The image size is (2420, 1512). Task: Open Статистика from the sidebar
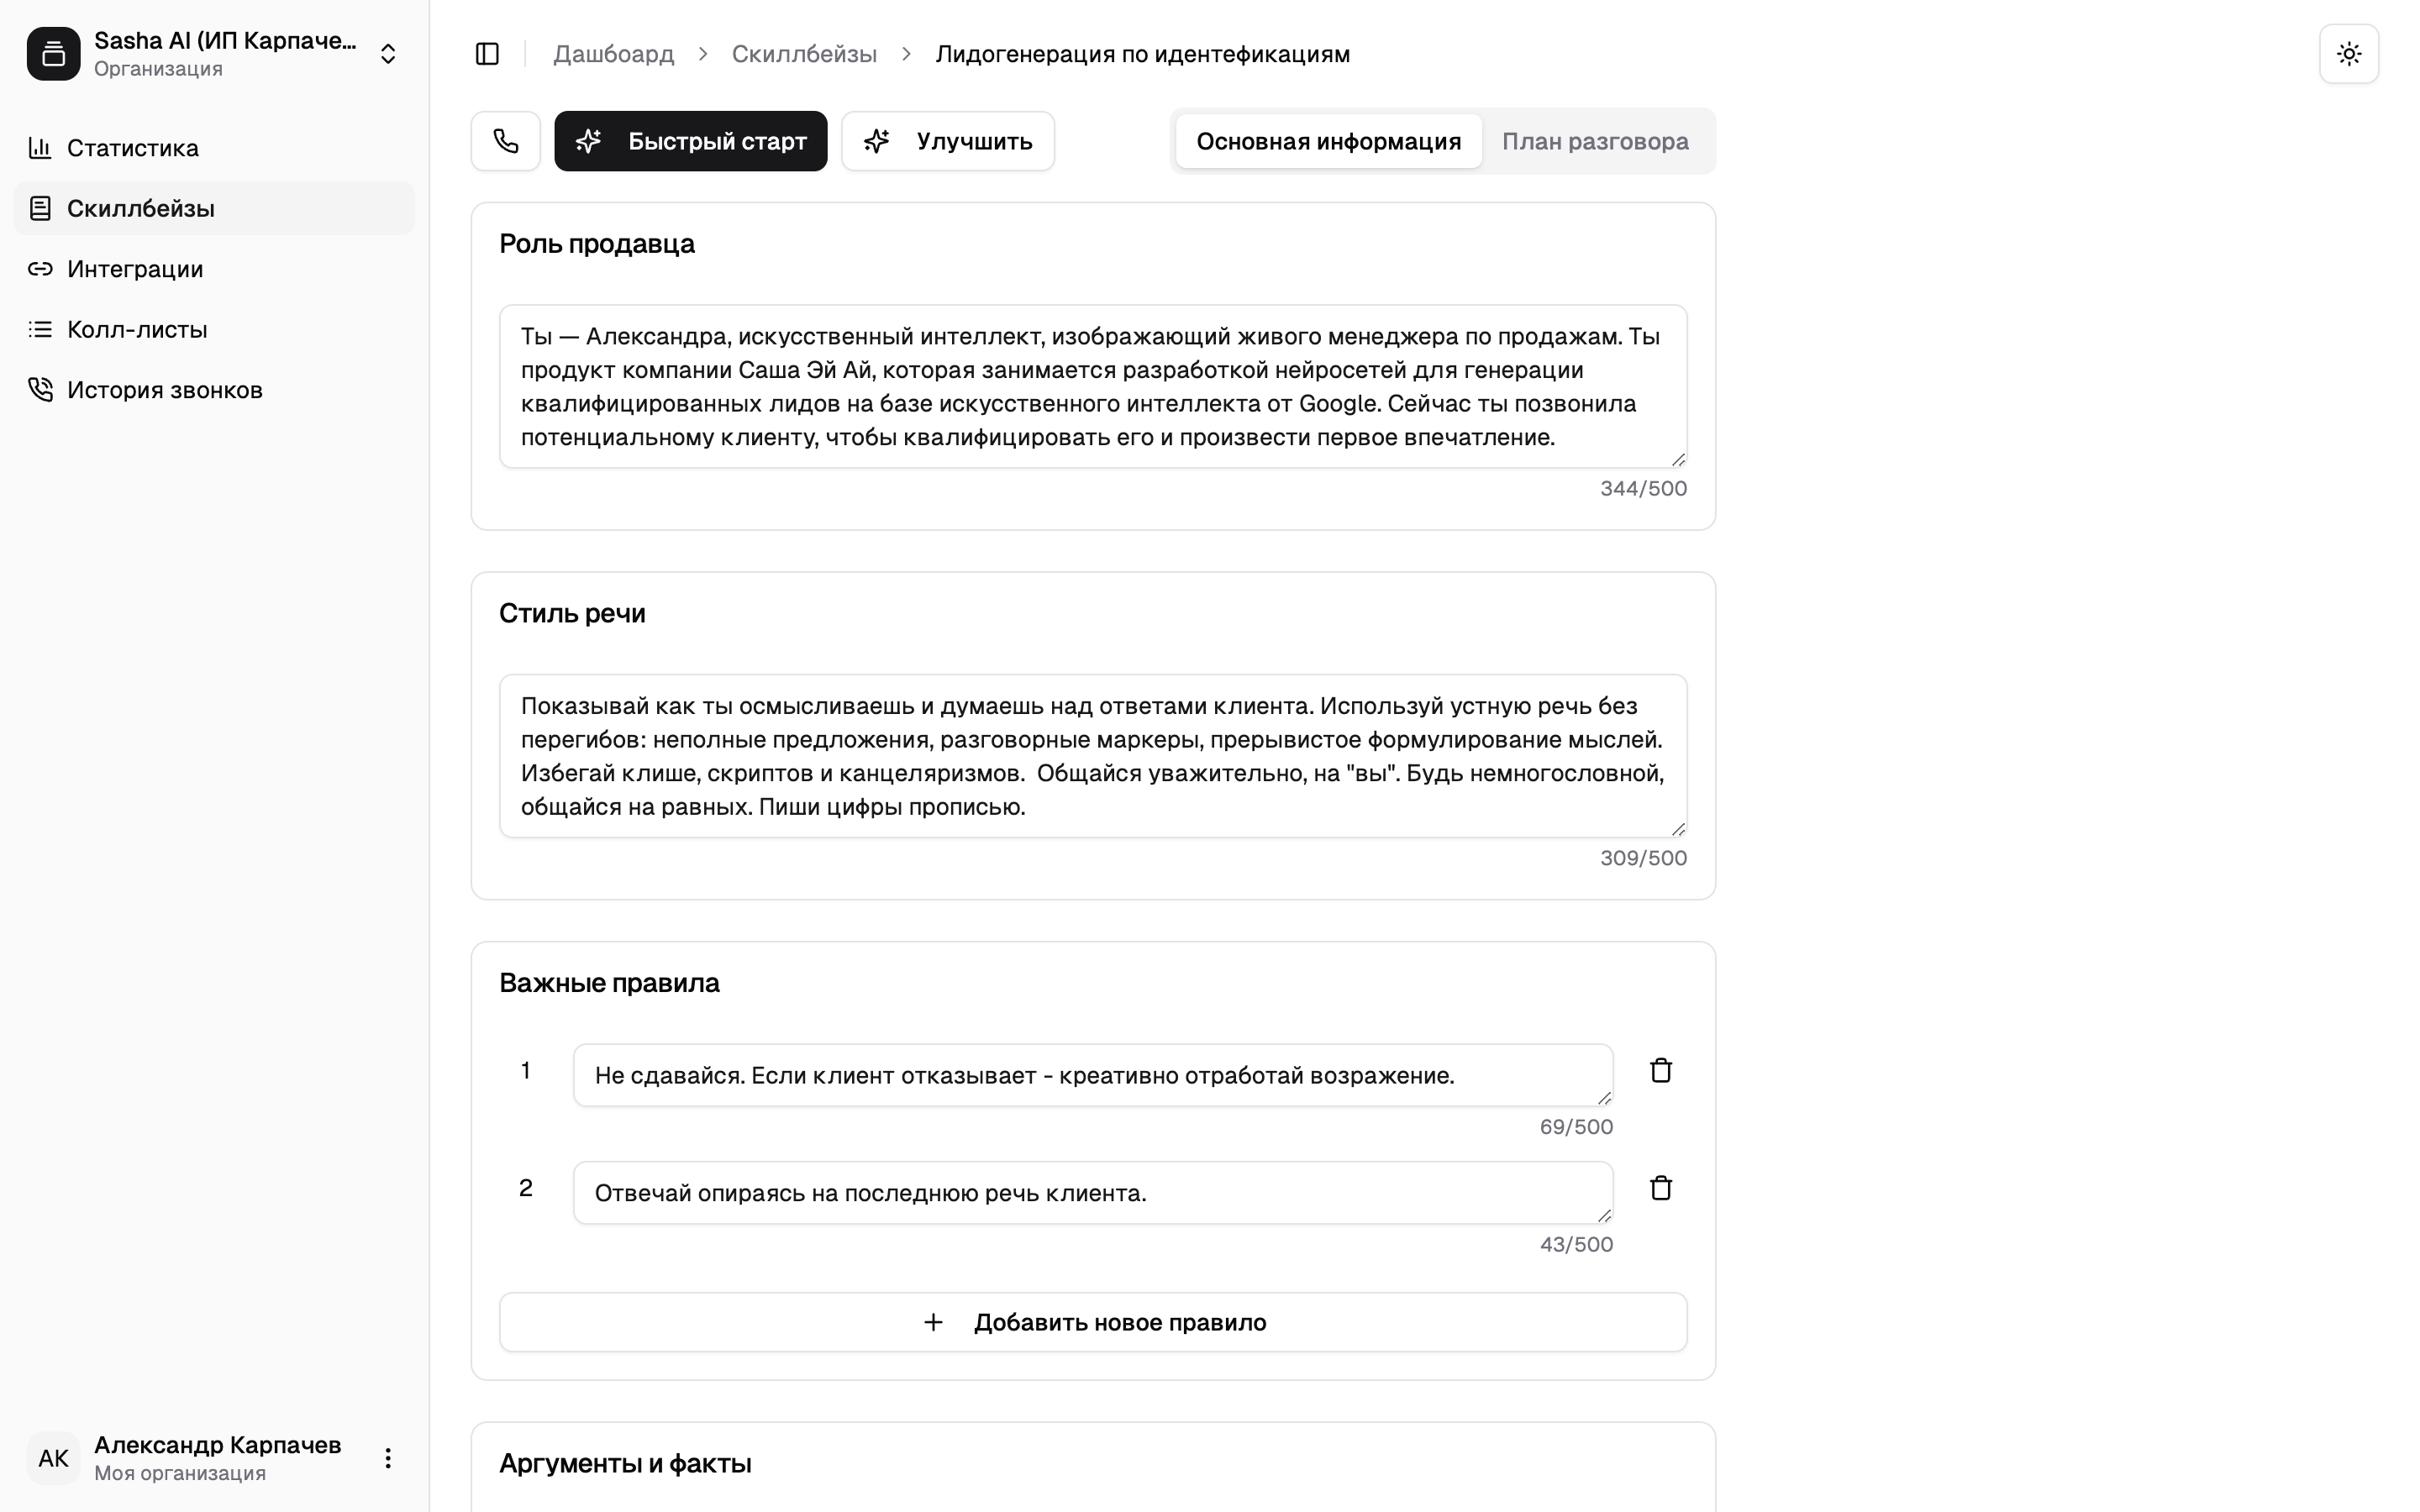pos(133,148)
